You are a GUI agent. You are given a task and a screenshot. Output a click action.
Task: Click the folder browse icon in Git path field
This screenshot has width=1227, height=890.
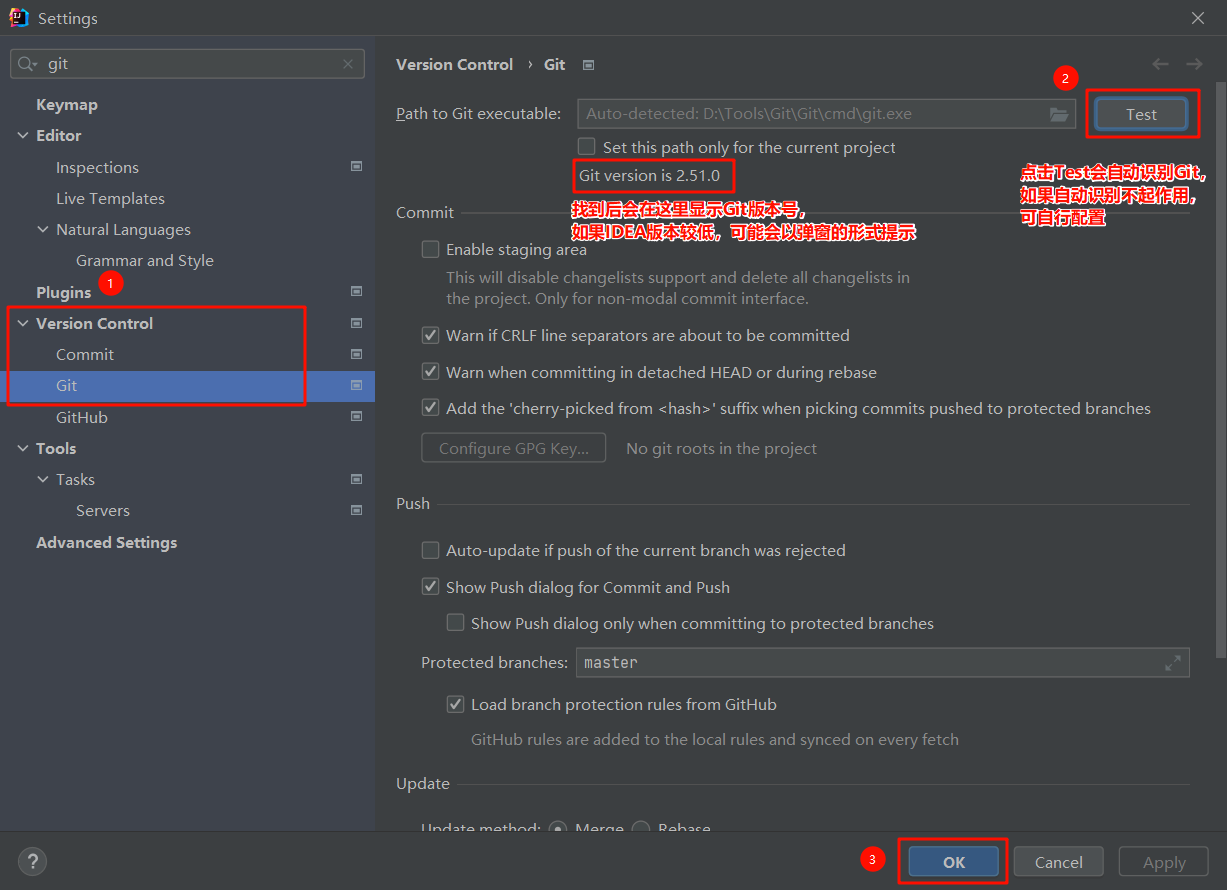[x=1059, y=114]
